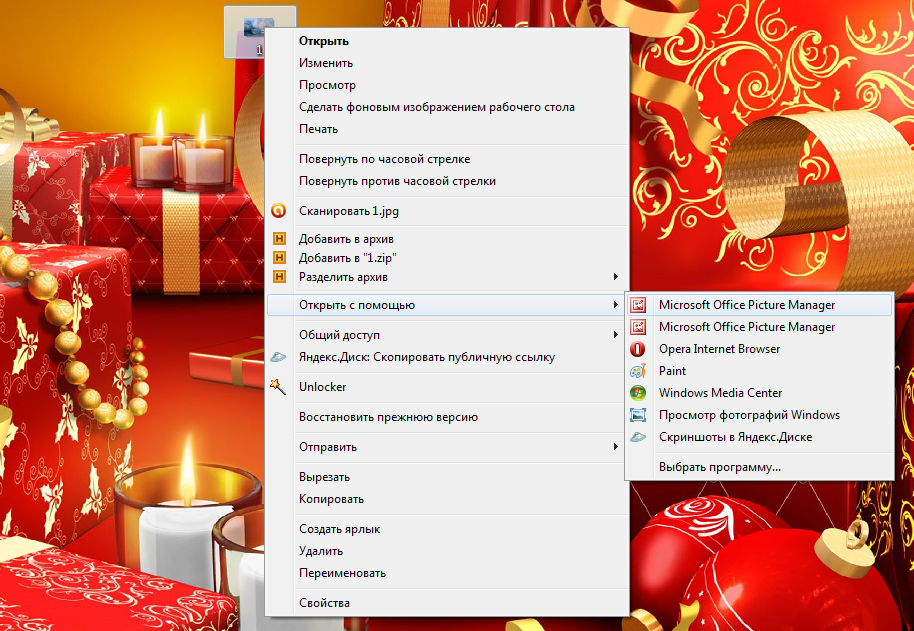Screen dimensions: 914x631
Task: Open with Скриншоты в Яндекс.Диске
Action: (759, 437)
